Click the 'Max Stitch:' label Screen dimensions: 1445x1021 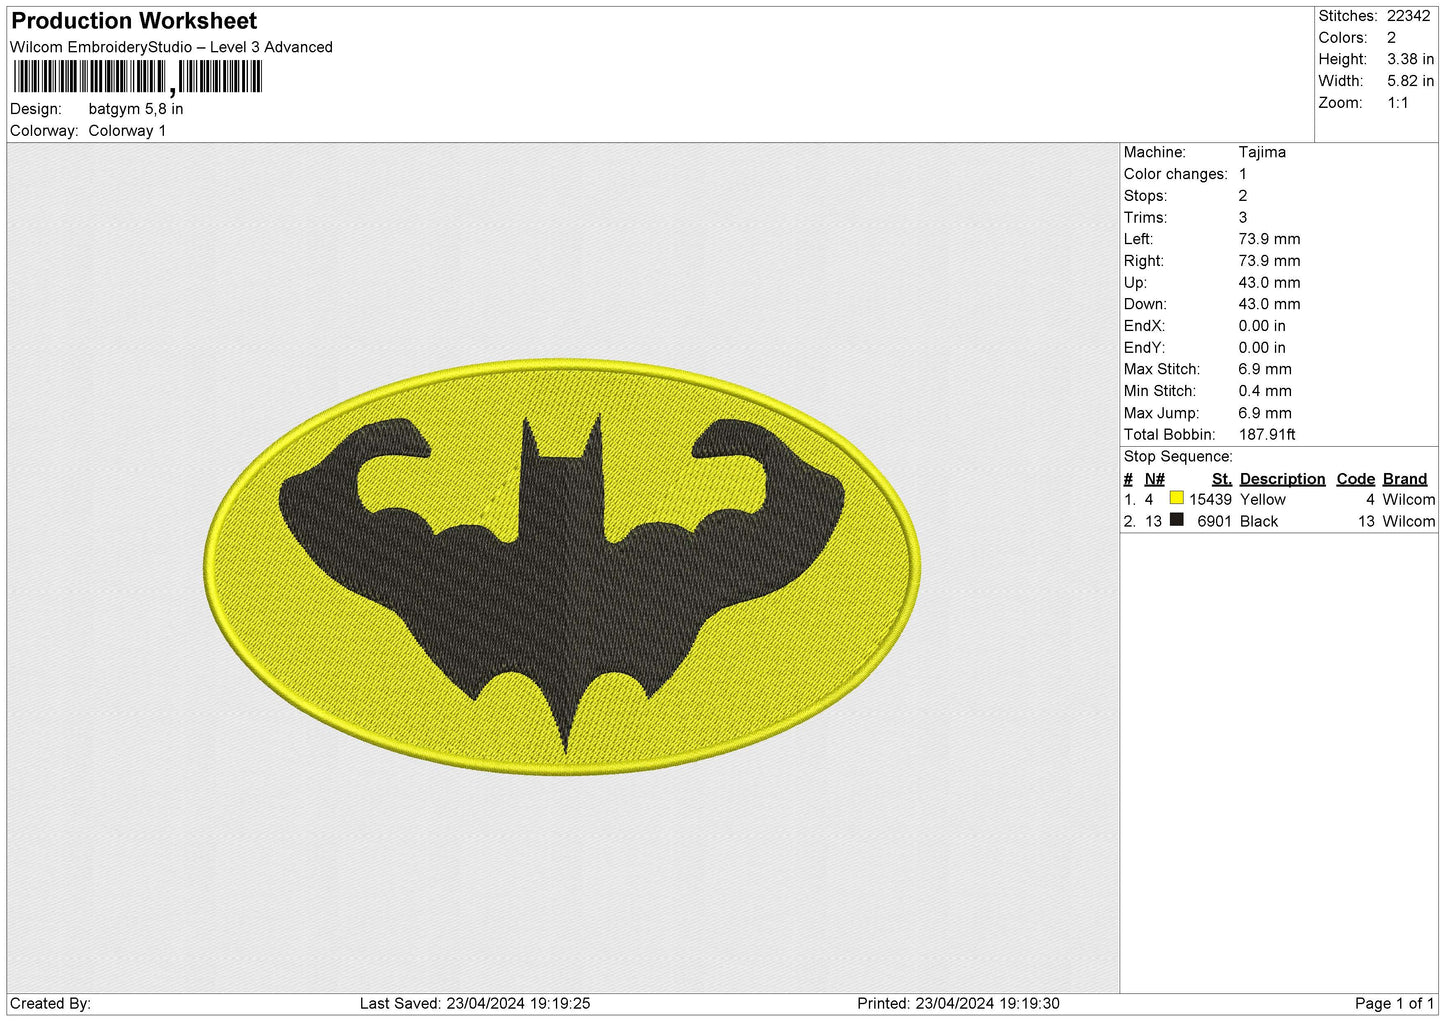(x=1161, y=369)
